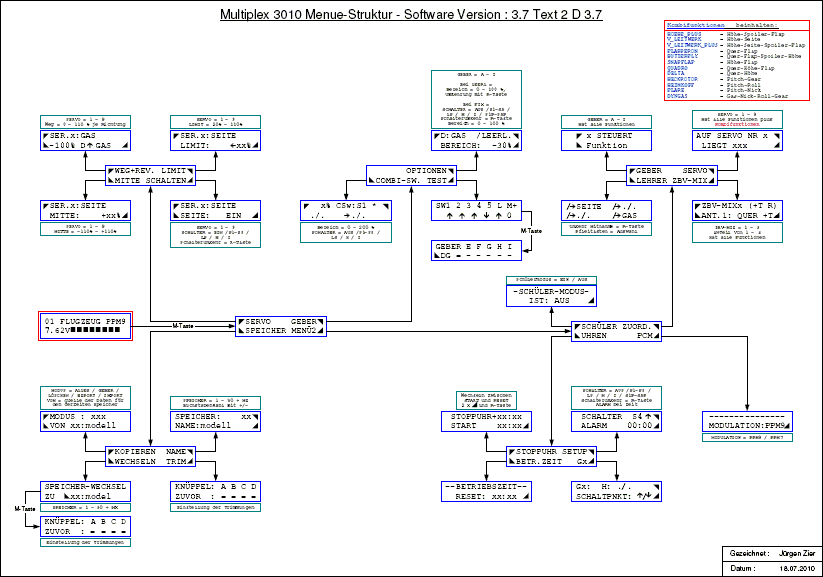Click the 'Pitch-Roll' legend description

click(744, 85)
